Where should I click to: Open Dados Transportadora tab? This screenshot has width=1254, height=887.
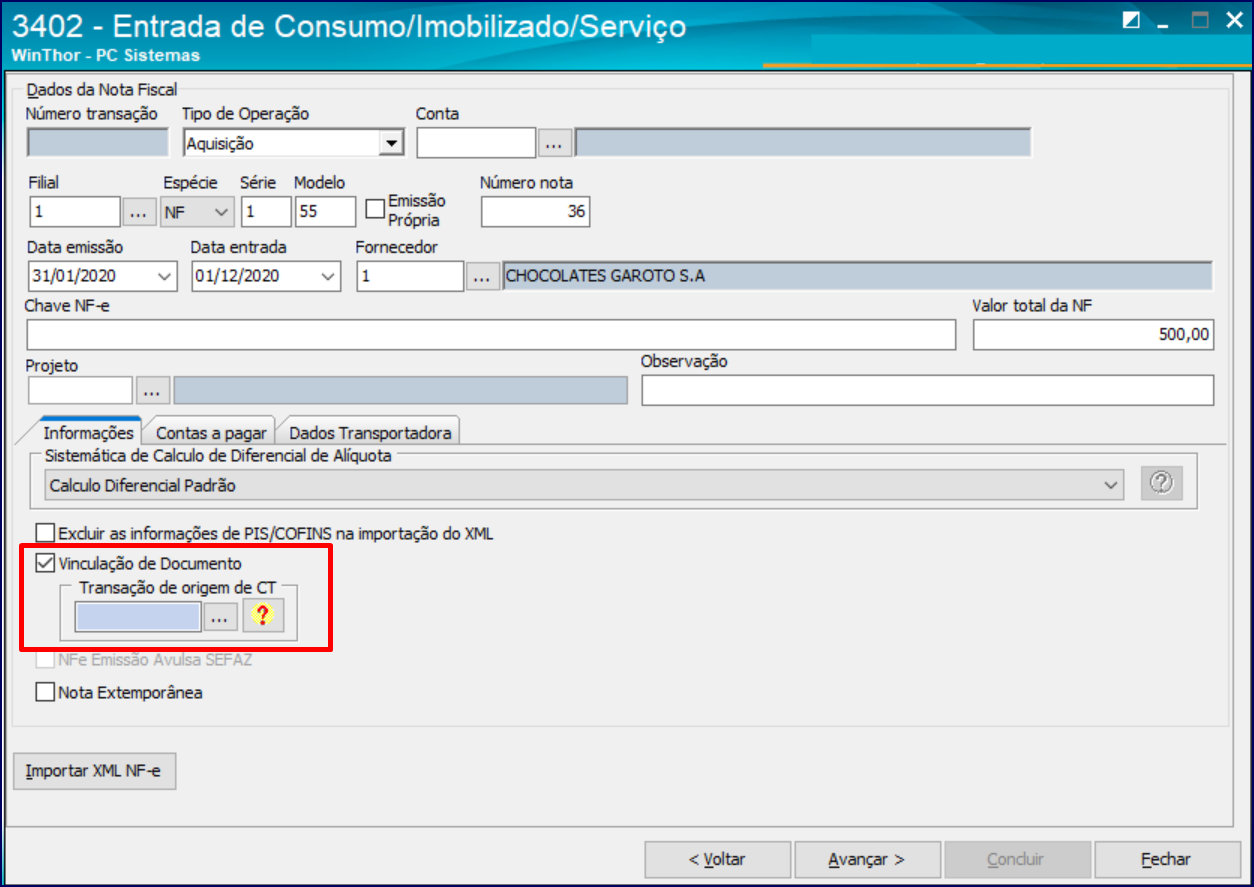369,433
